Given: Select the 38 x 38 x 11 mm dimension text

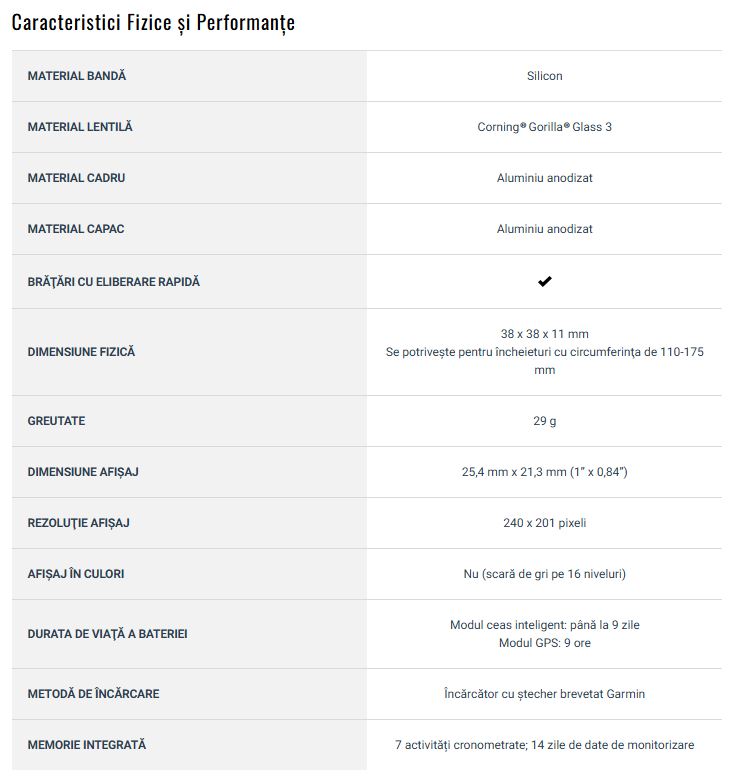Looking at the screenshot, I should (544, 334).
